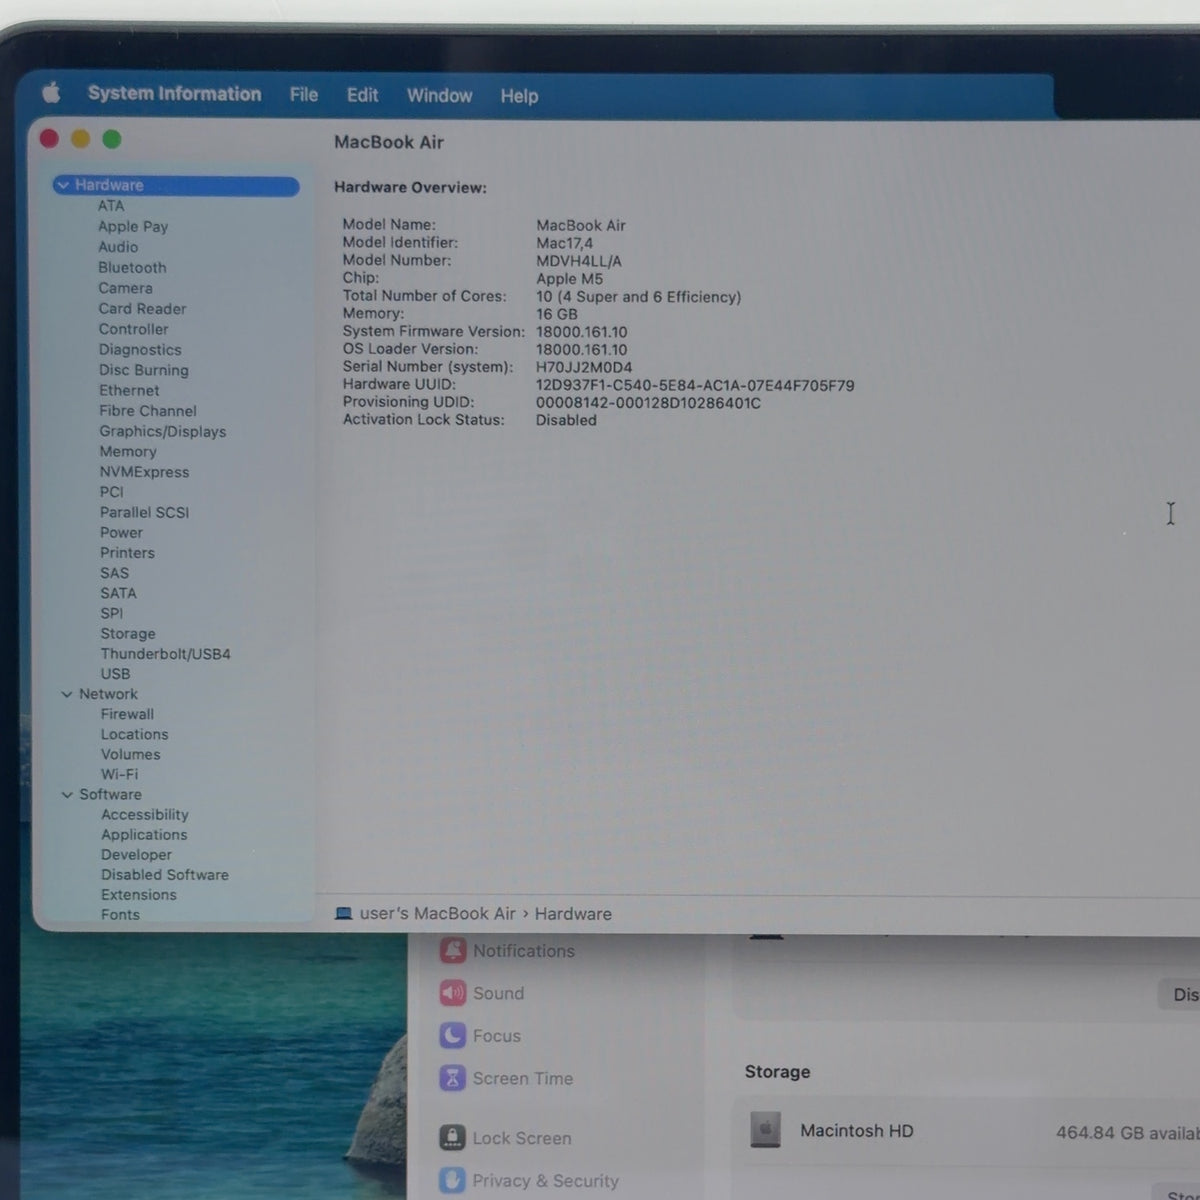
Task: Select Storage in the Hardware list
Action: coord(127,634)
